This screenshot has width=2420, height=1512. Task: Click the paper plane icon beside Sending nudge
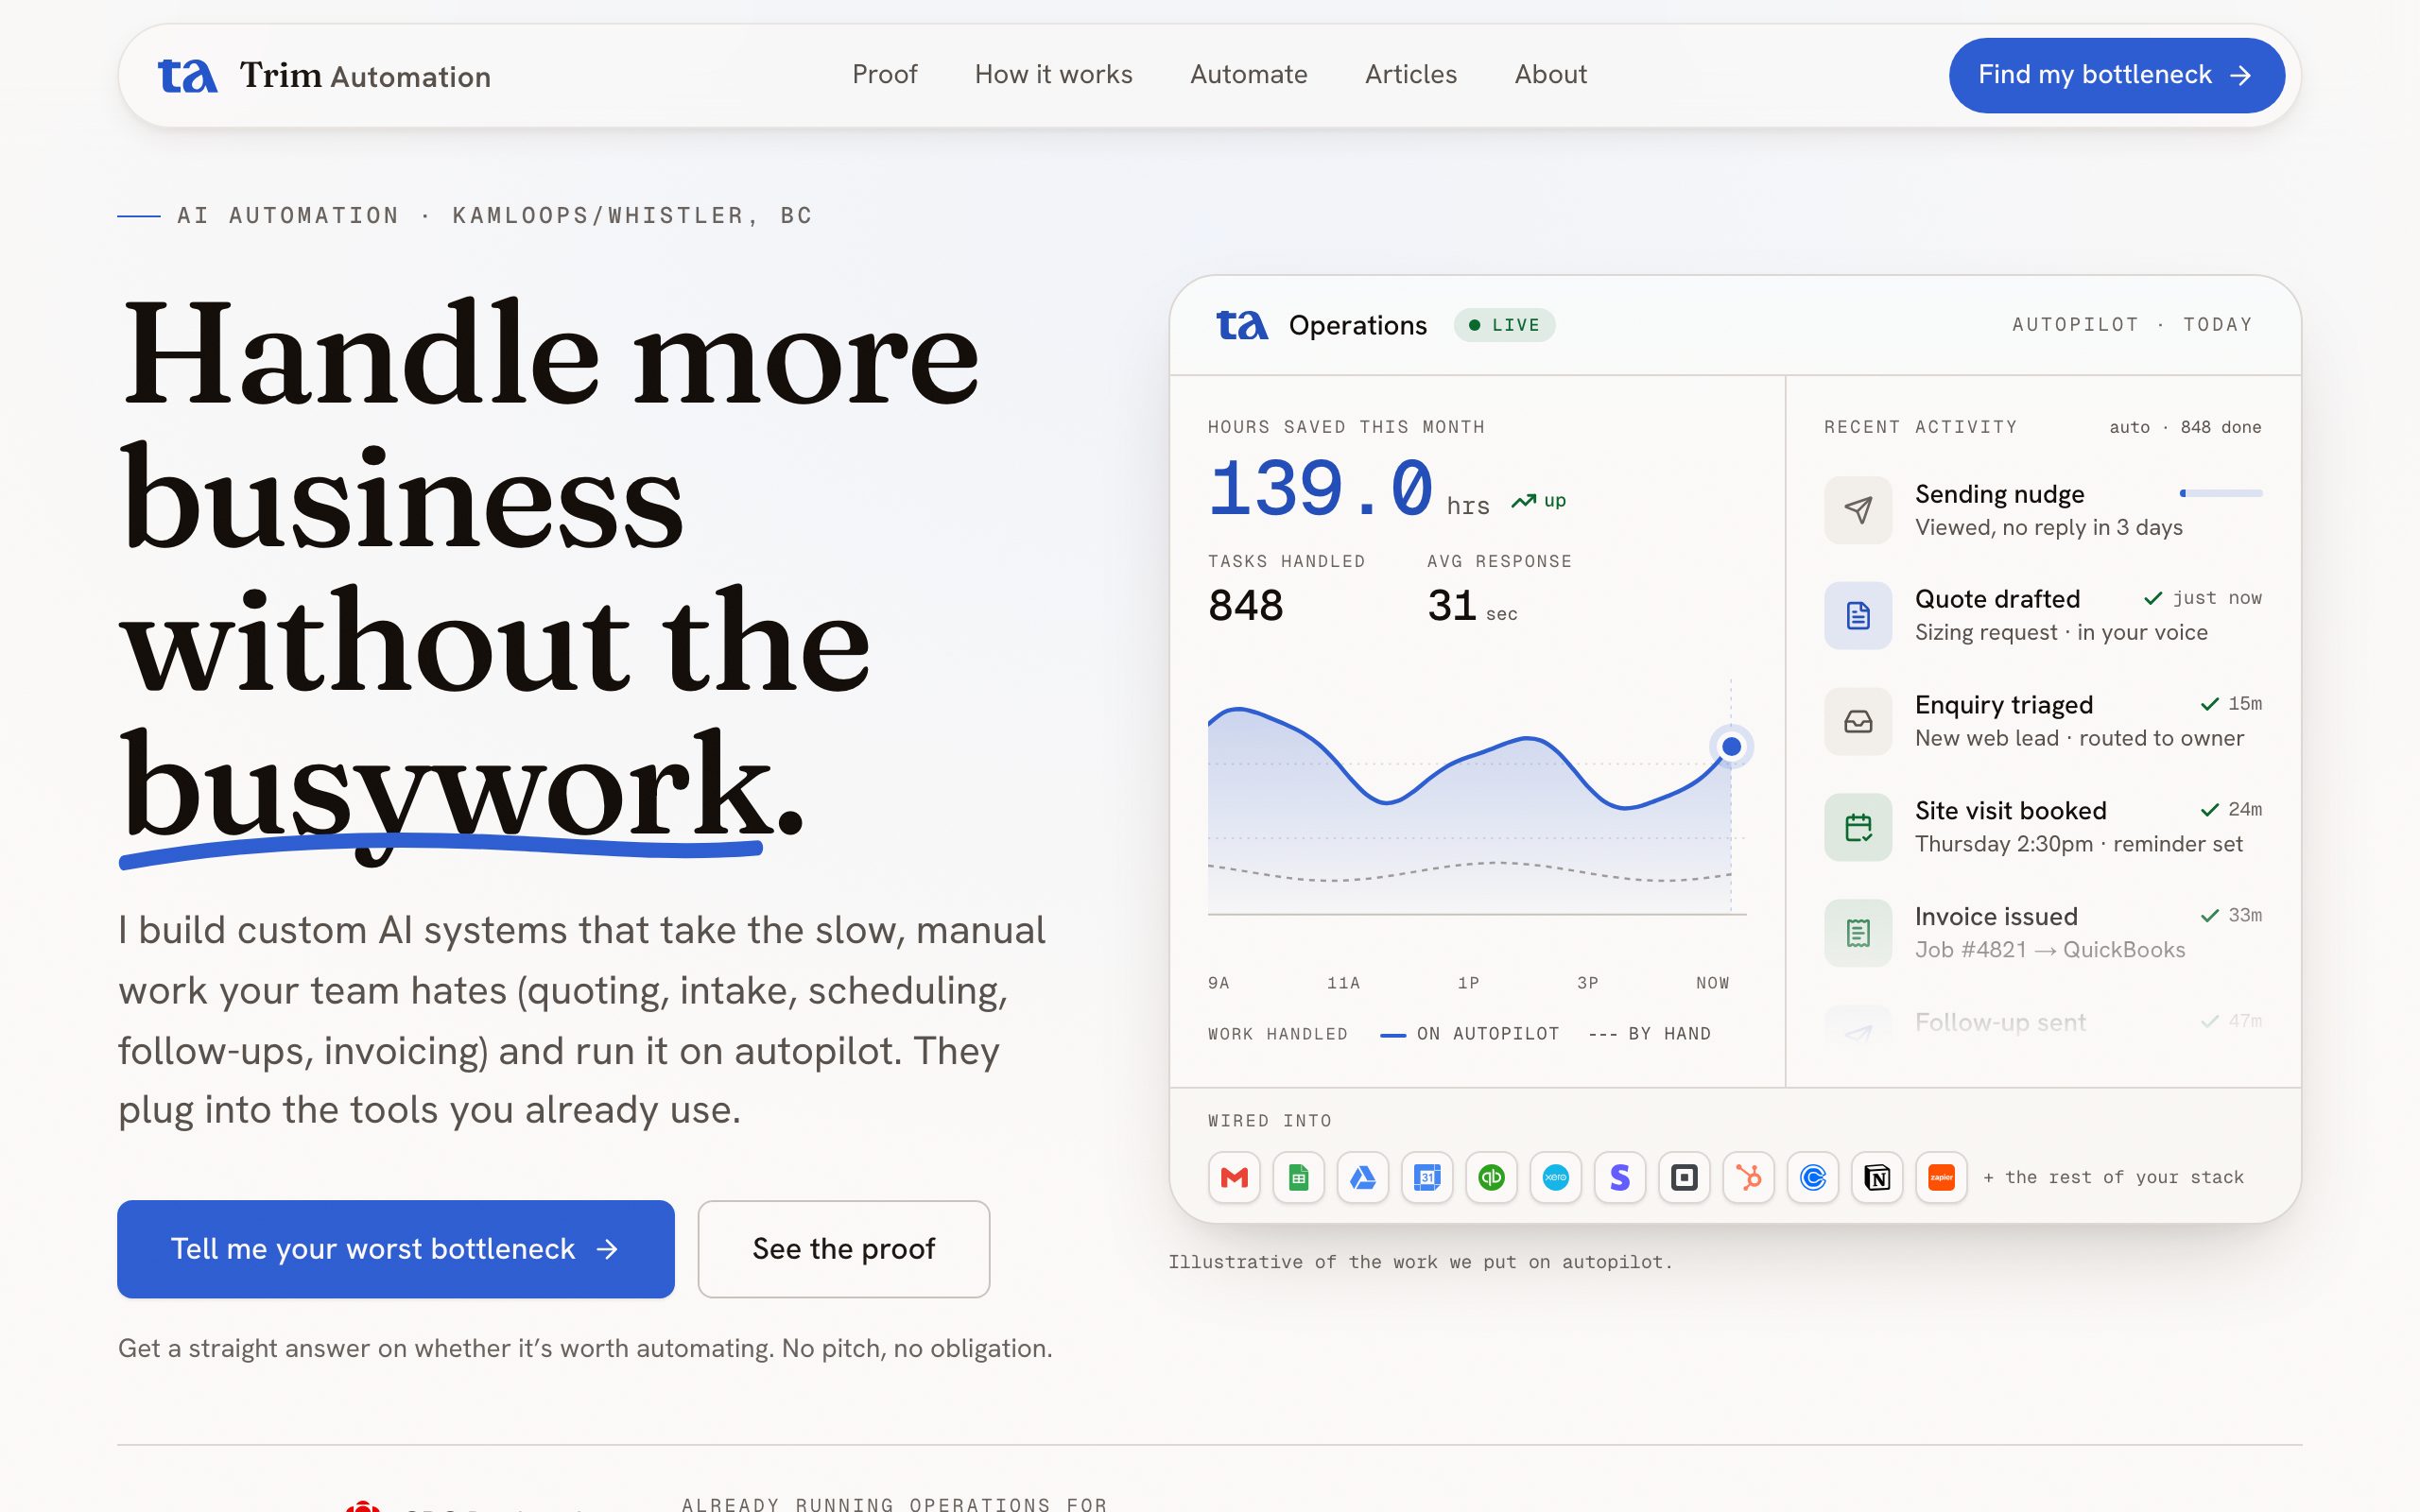pyautogui.click(x=1858, y=510)
